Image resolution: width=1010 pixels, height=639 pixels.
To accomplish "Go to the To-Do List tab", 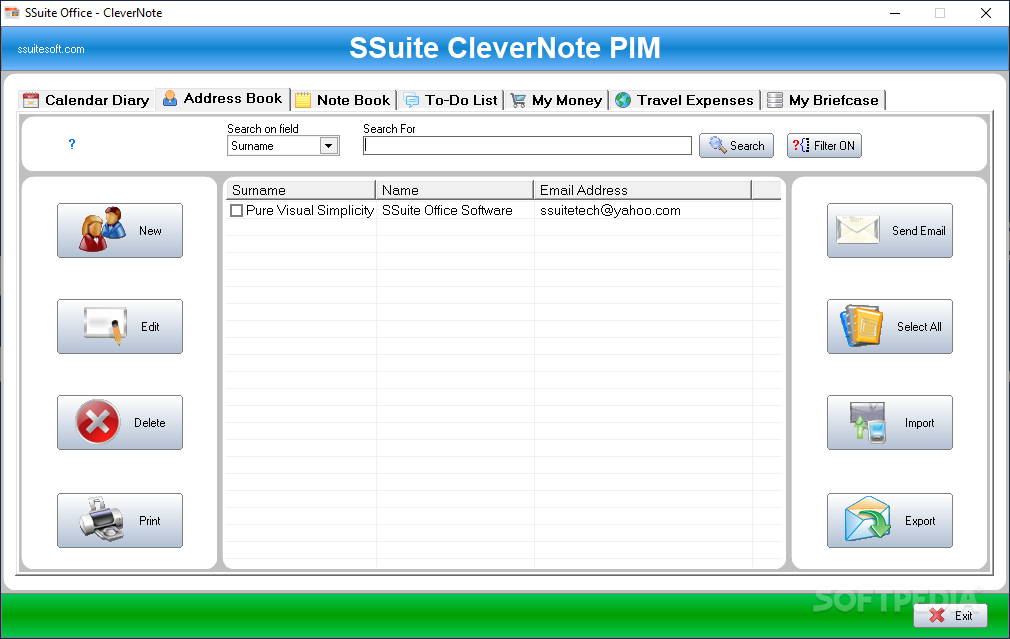I will 451,100.
